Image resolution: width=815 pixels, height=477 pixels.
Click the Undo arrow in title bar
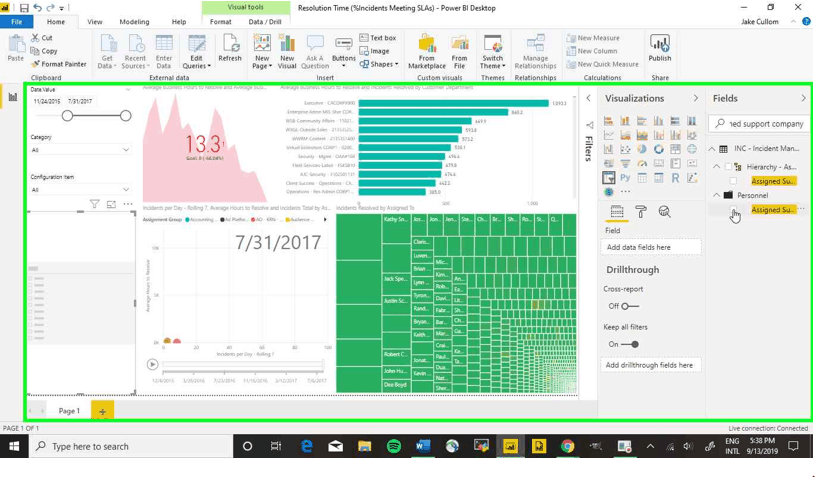click(37, 8)
